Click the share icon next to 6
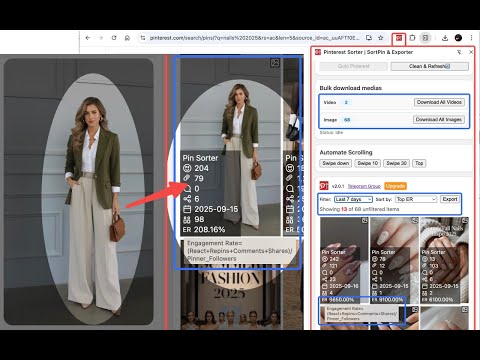480x360 pixels. pos(187,199)
